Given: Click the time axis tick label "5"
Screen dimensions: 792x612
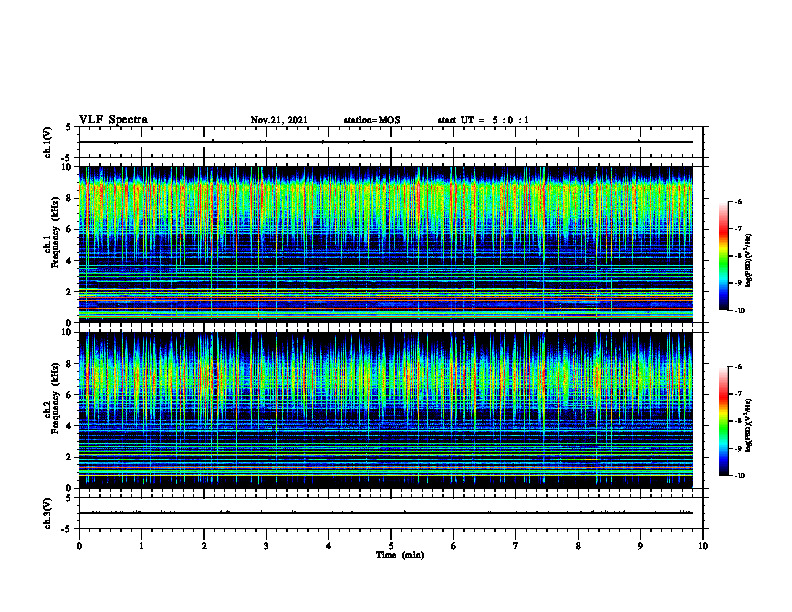Looking at the screenshot, I should [391, 546].
